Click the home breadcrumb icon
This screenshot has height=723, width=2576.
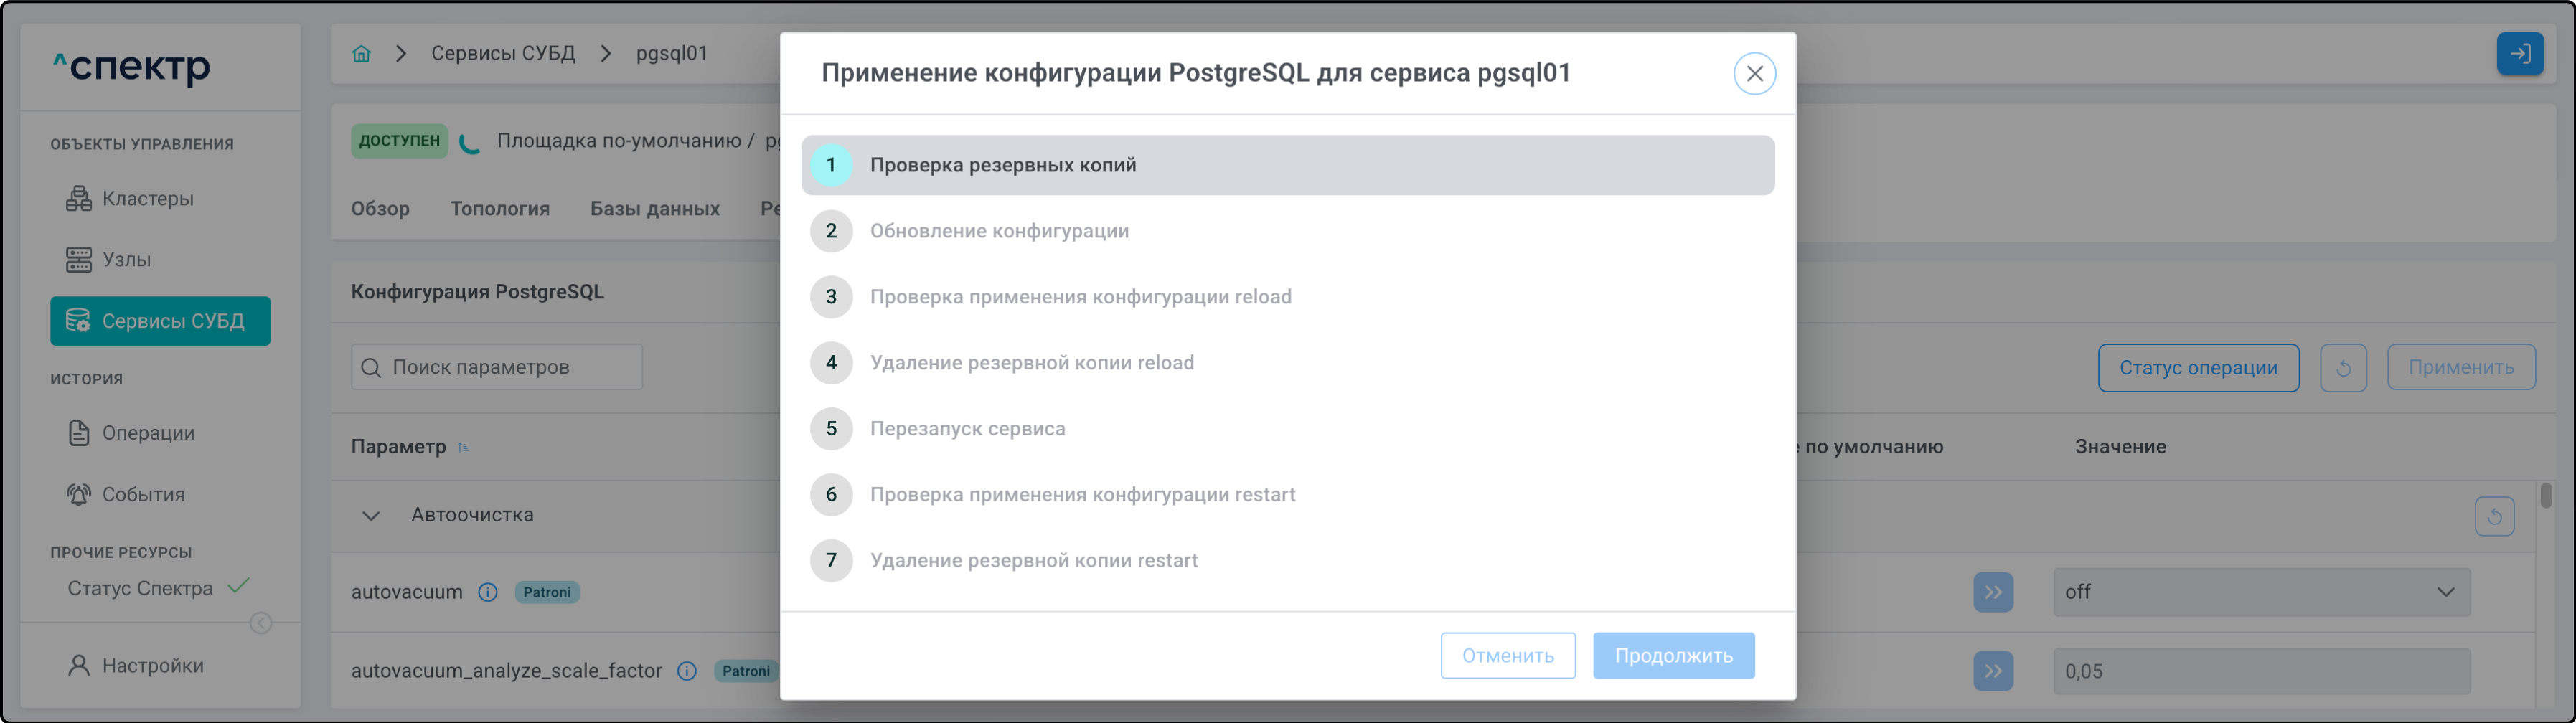click(x=361, y=54)
